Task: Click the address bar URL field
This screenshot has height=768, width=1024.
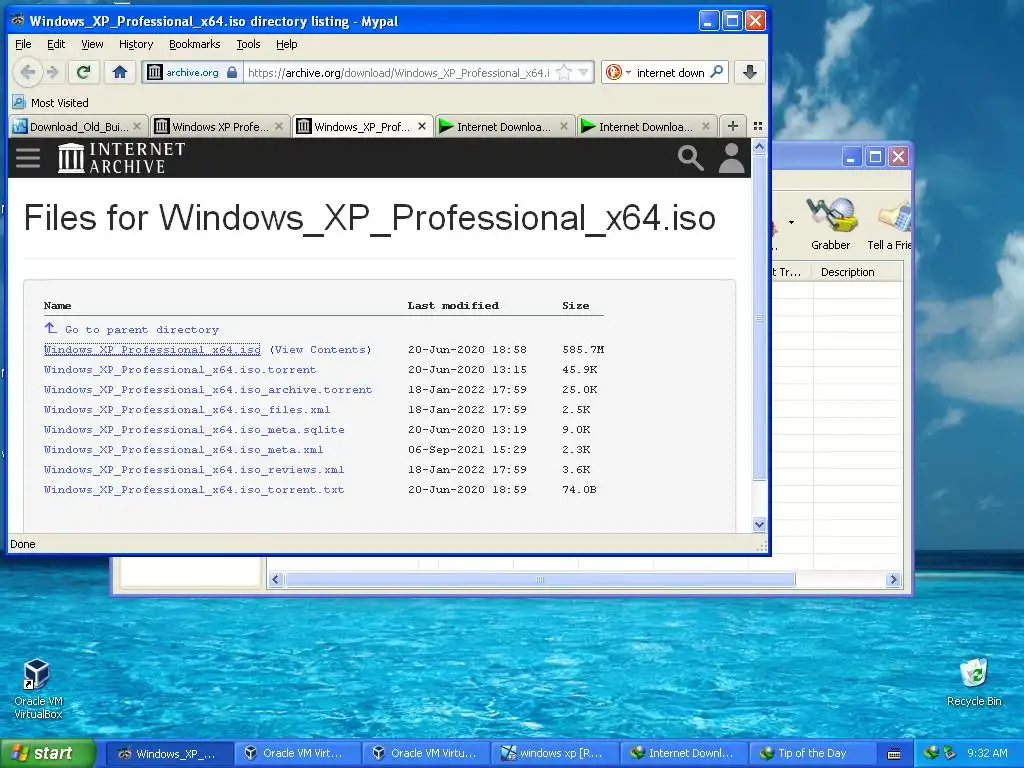Action: (398, 72)
